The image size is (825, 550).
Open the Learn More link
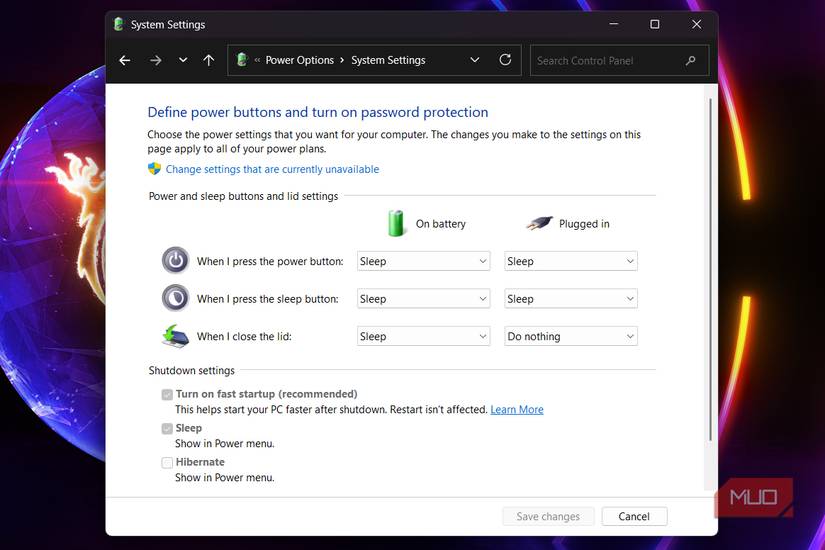pyautogui.click(x=517, y=409)
